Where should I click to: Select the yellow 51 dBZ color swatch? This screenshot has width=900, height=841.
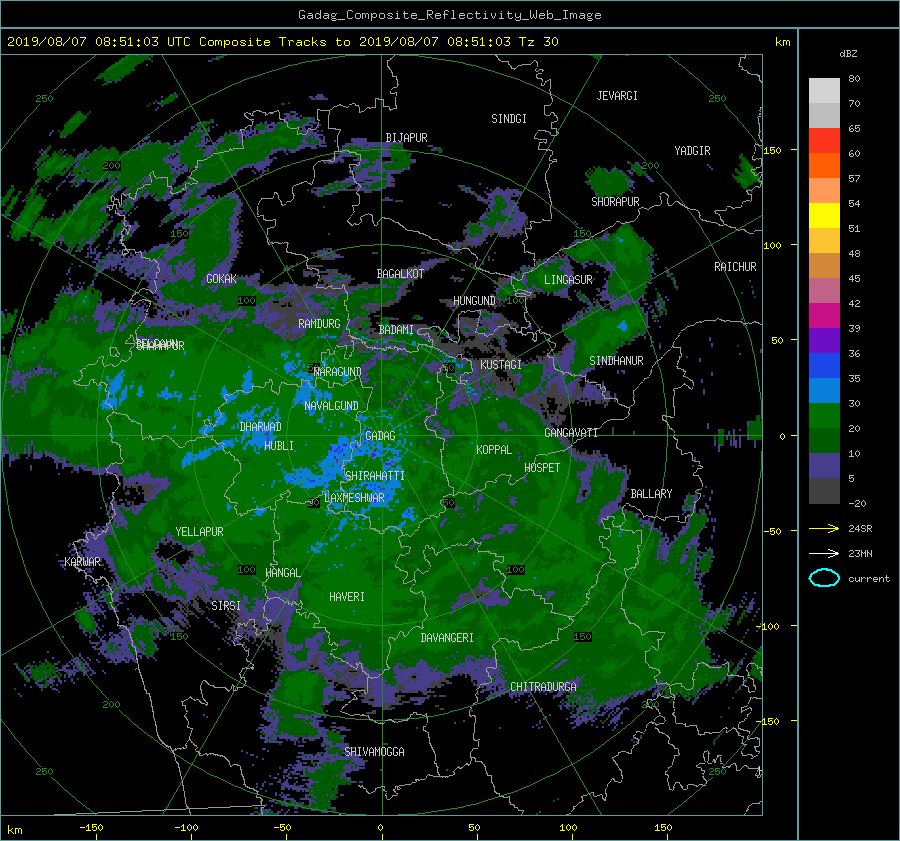pos(824,215)
